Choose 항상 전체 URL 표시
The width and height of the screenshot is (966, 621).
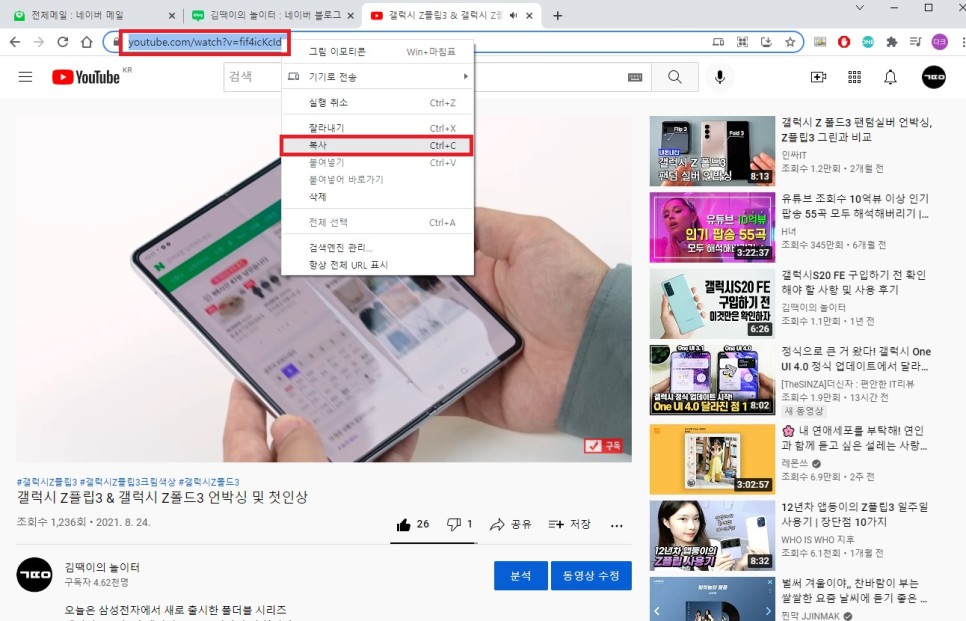coord(378,265)
